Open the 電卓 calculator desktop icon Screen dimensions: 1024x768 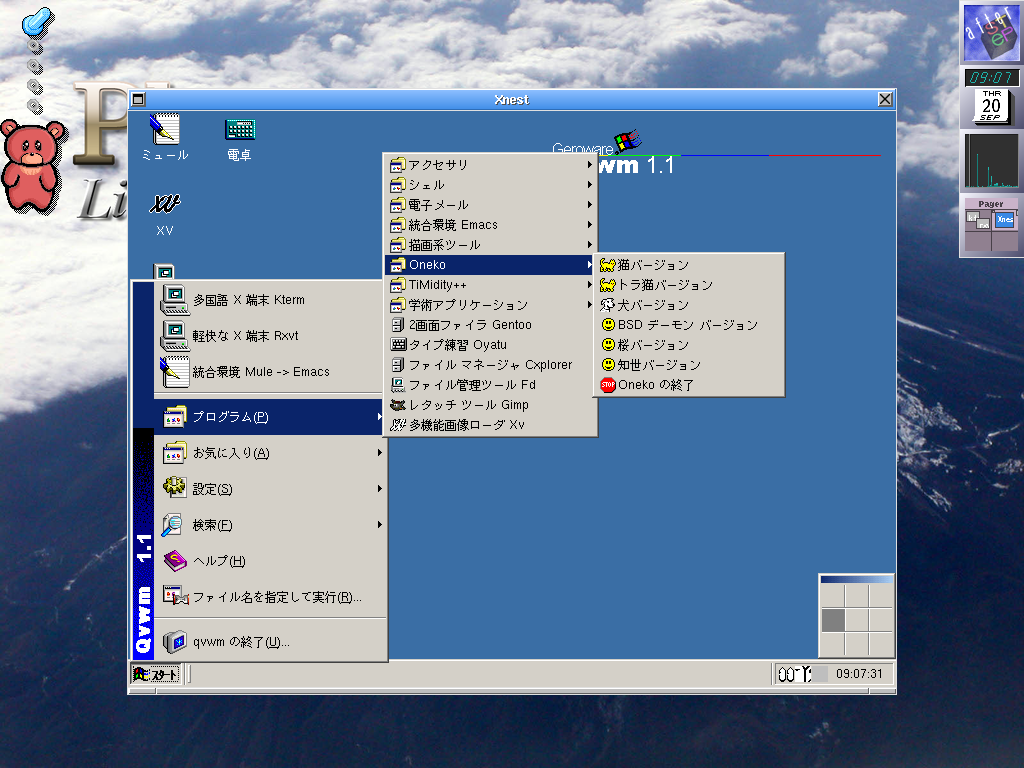pos(239,138)
